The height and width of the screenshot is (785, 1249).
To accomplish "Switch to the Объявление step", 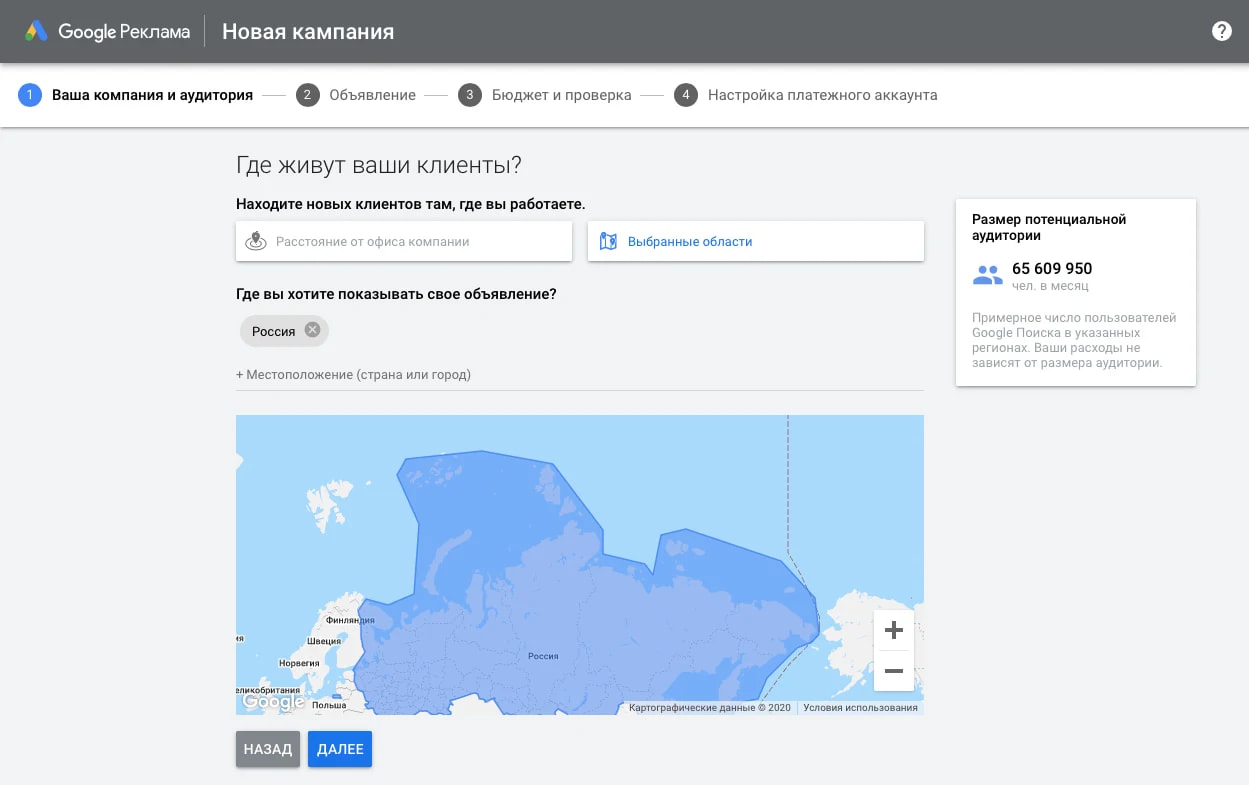I will 371,95.
